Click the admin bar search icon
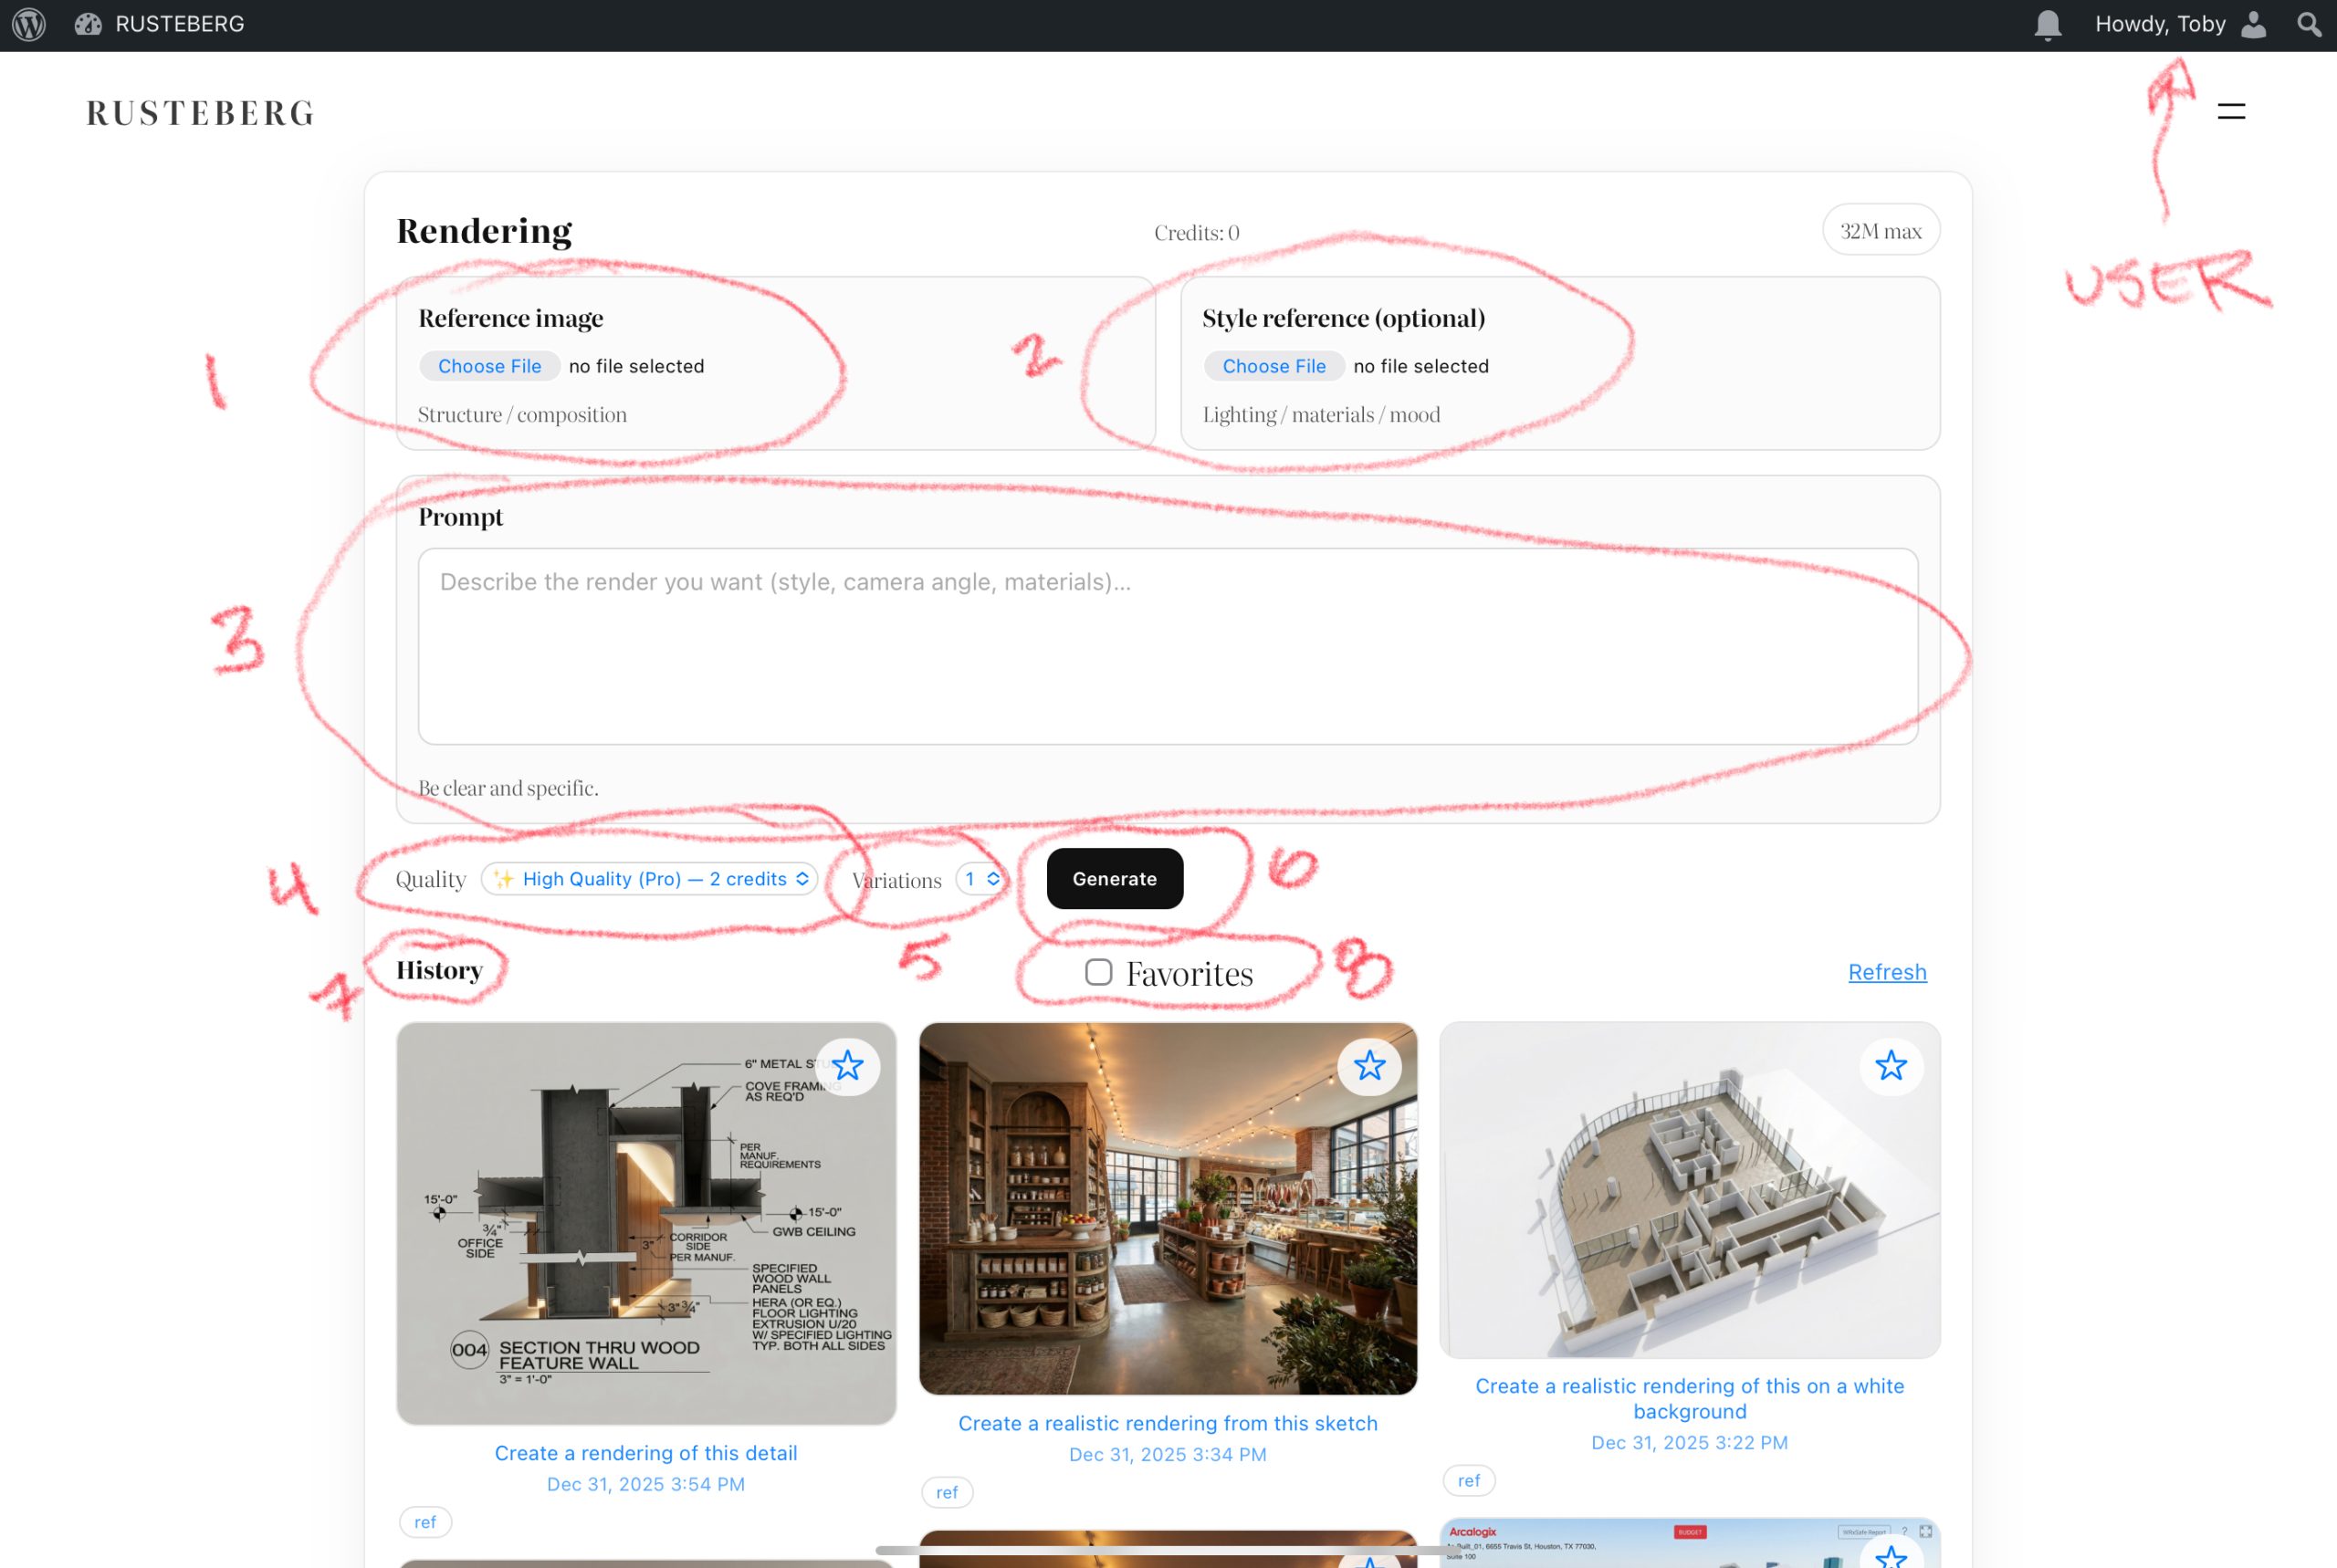The width and height of the screenshot is (2337, 1568). (x=2308, y=24)
